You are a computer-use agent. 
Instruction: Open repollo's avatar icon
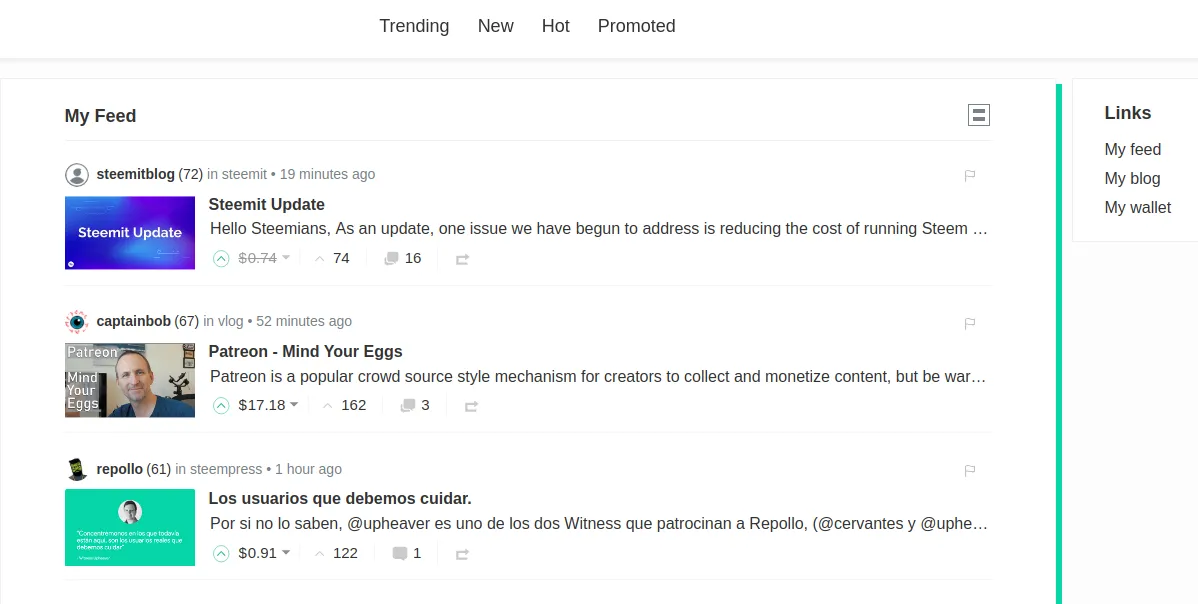76,470
